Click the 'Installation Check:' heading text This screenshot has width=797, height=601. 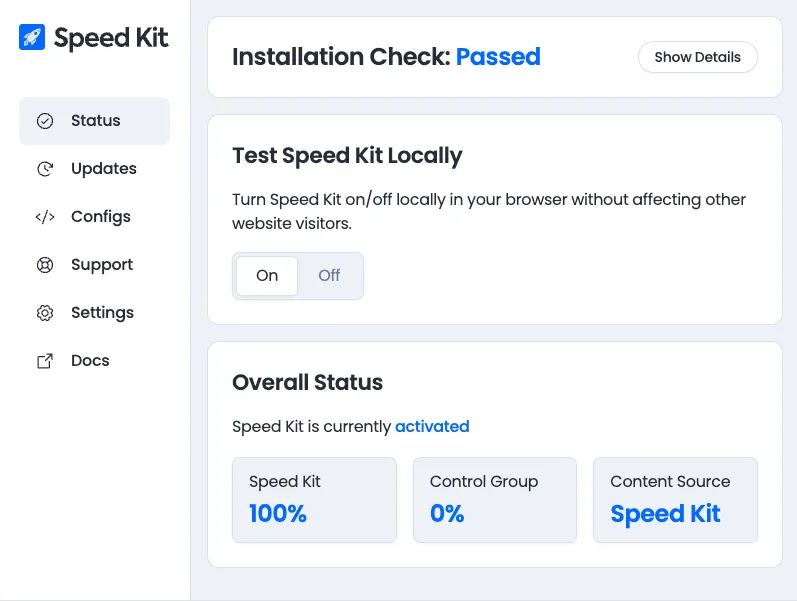coord(342,56)
